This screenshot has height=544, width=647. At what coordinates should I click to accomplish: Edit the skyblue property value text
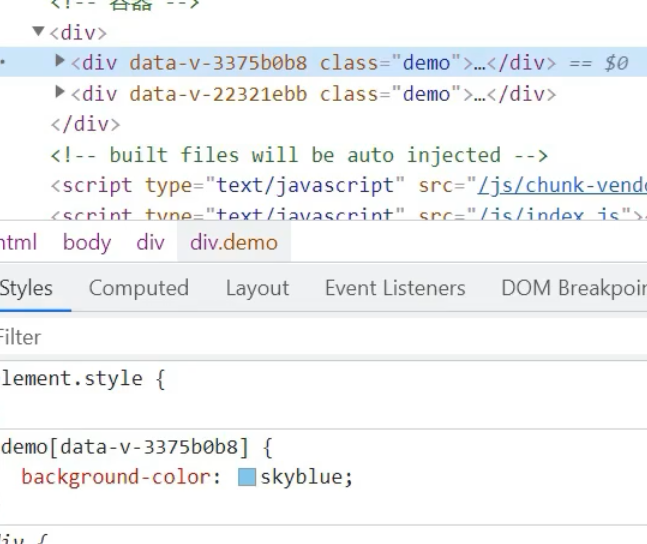click(x=303, y=477)
